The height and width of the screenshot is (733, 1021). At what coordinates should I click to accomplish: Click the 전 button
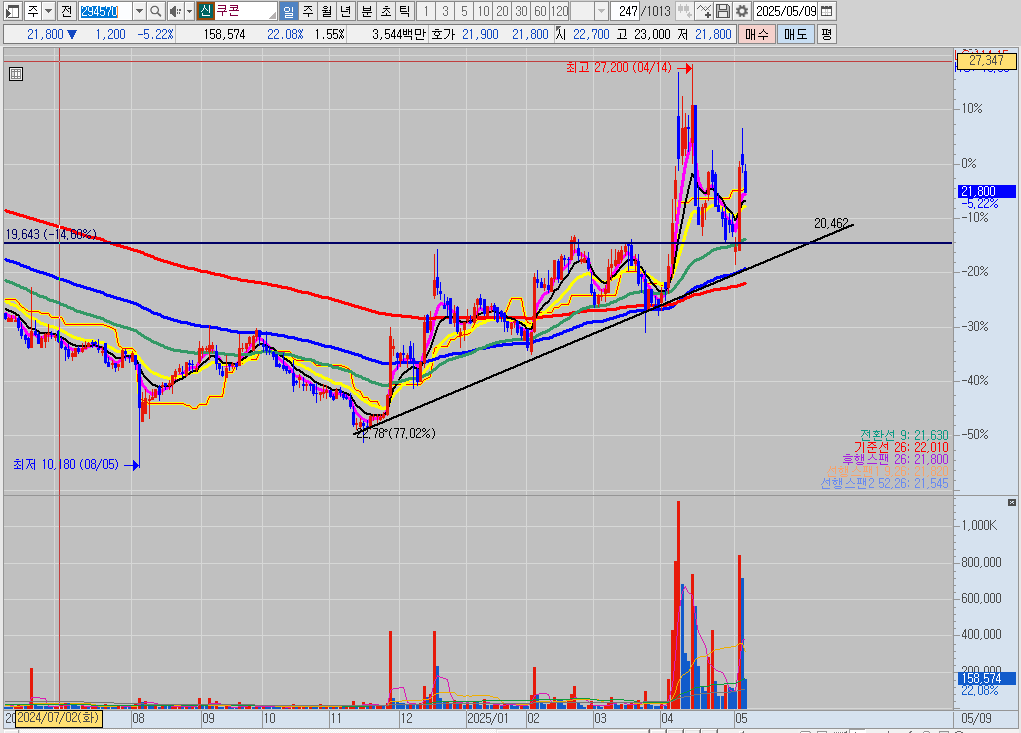(x=66, y=11)
